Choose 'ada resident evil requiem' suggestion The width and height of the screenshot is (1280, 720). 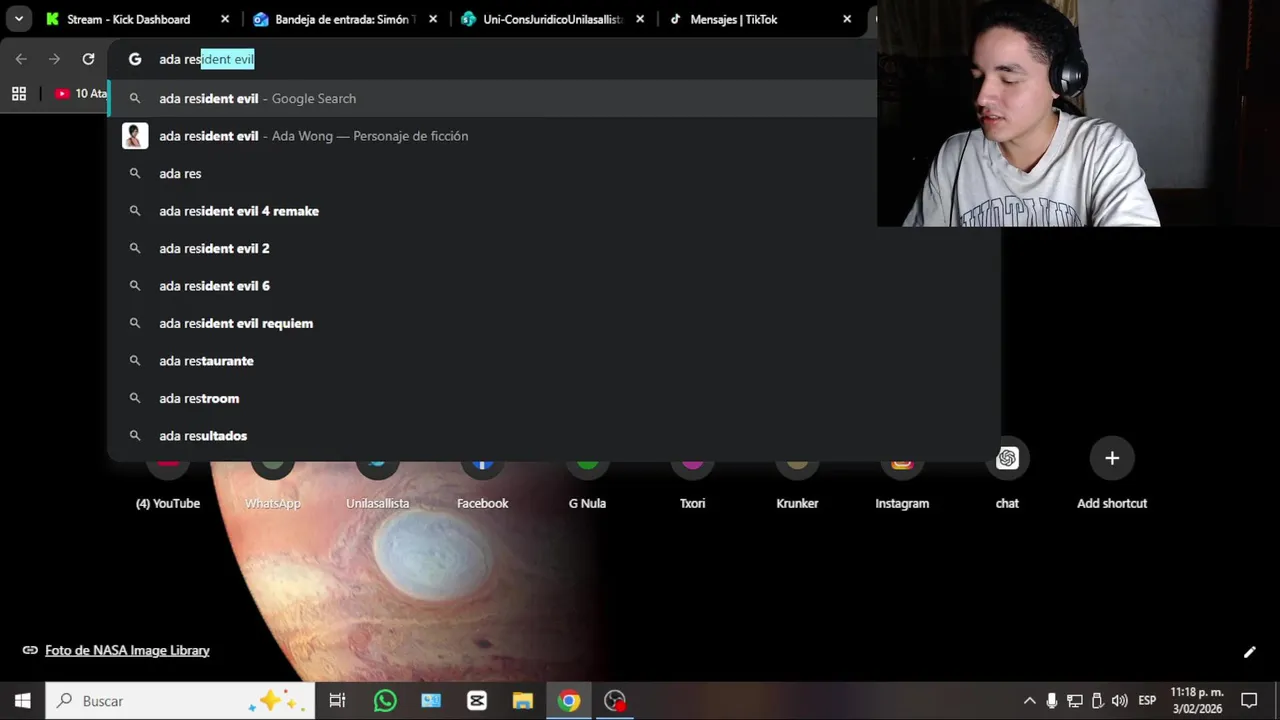[554, 323]
